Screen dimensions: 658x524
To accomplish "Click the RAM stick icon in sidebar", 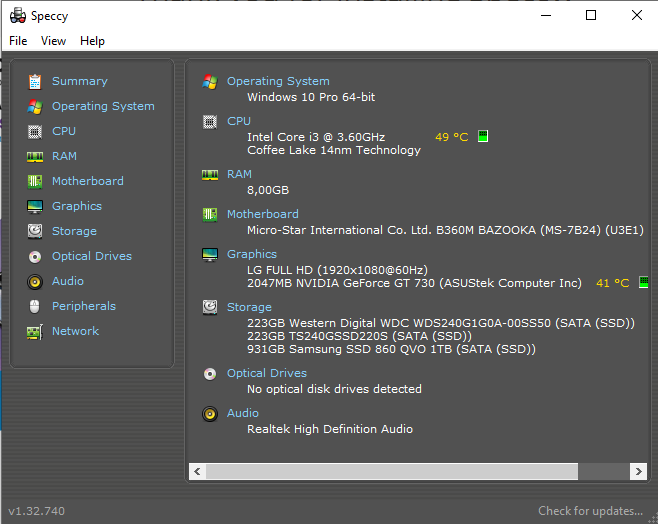I will pyautogui.click(x=35, y=157).
